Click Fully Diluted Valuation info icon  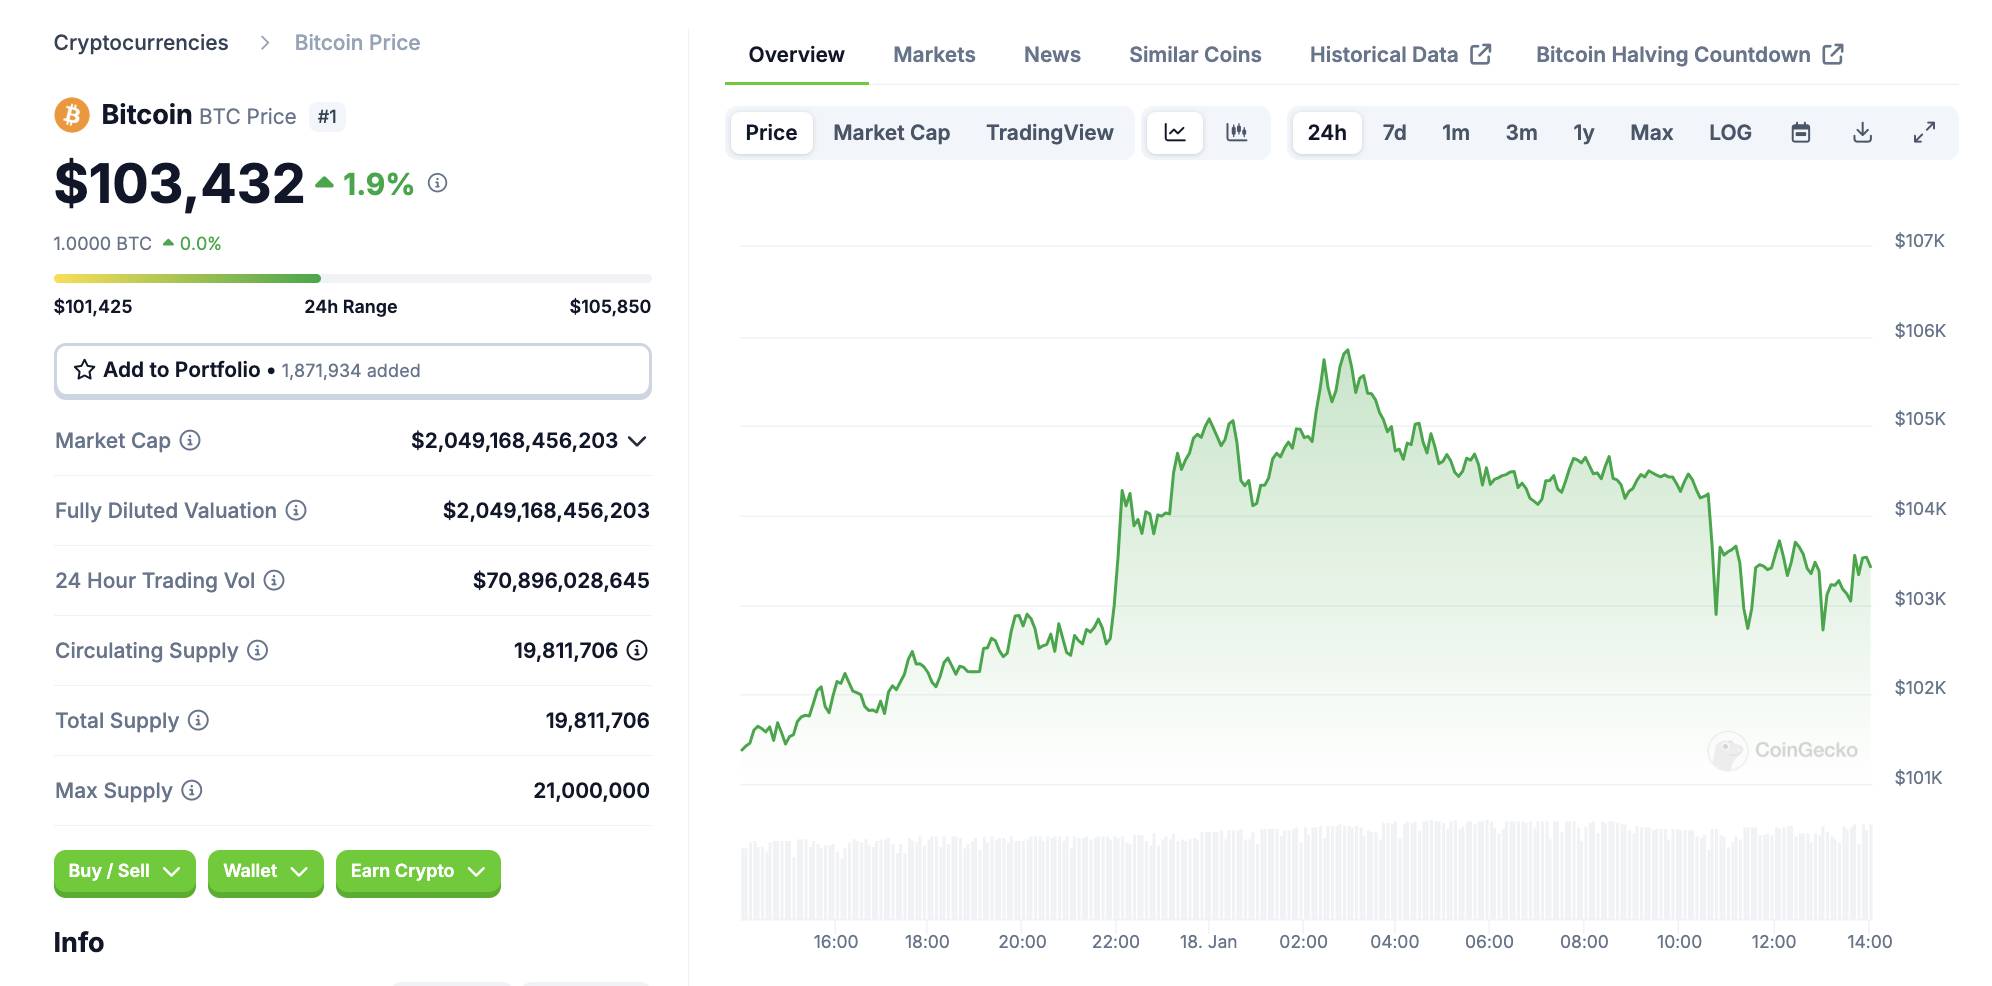296,510
